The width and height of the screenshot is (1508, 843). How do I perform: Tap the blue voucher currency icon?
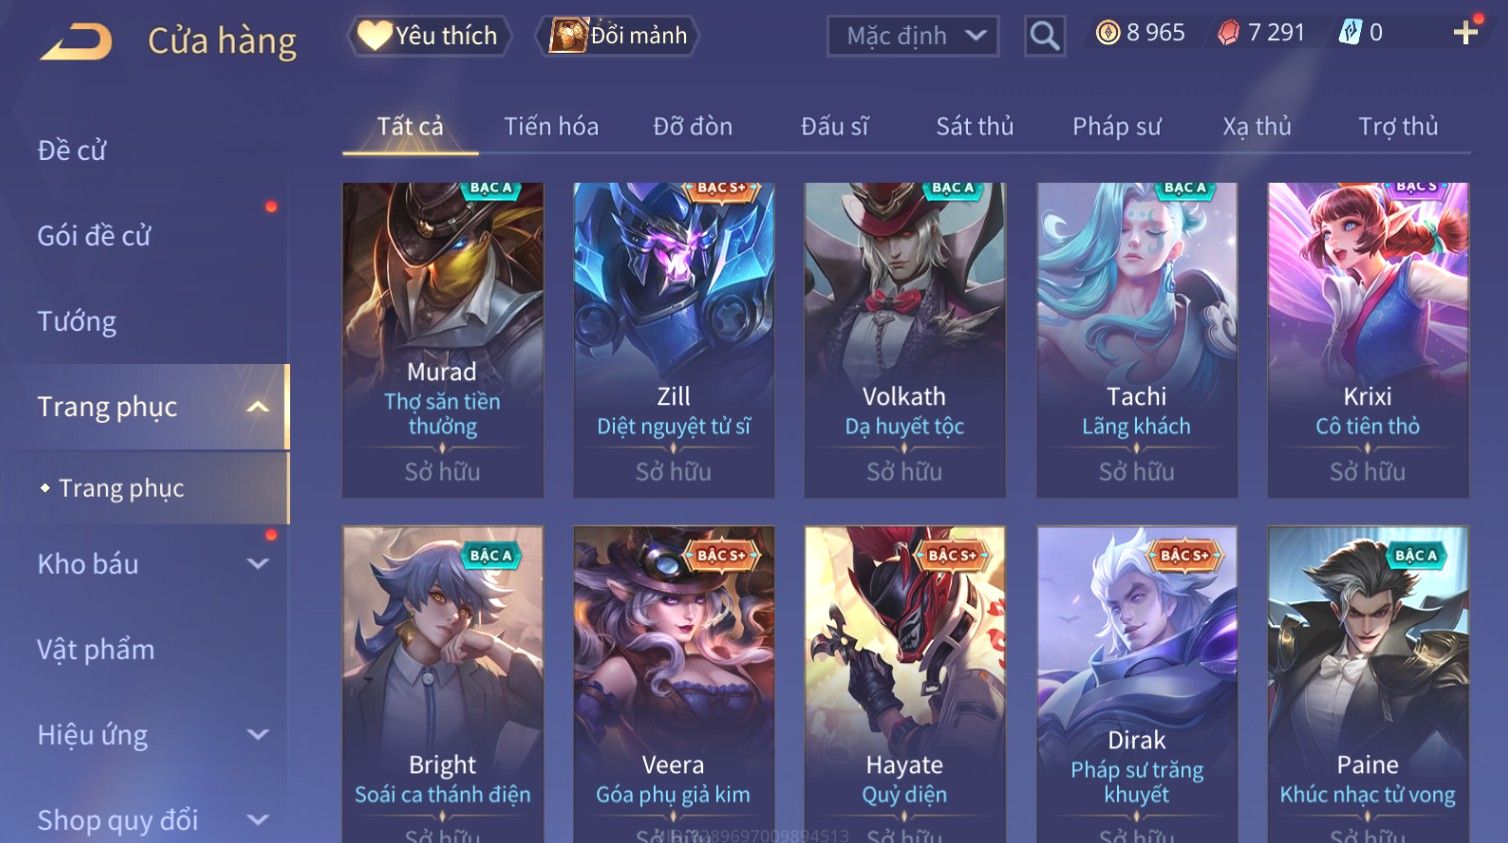point(1350,33)
